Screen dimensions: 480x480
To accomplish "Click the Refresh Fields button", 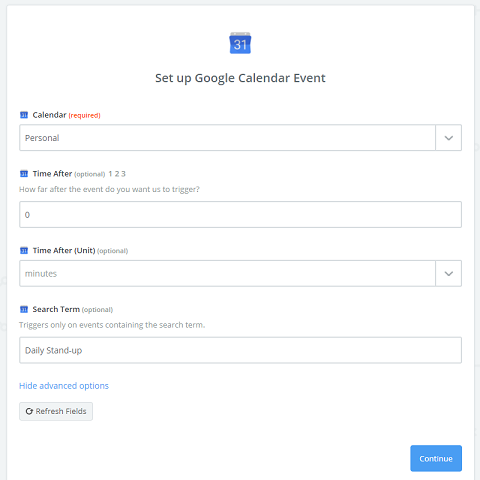I will (x=56, y=411).
